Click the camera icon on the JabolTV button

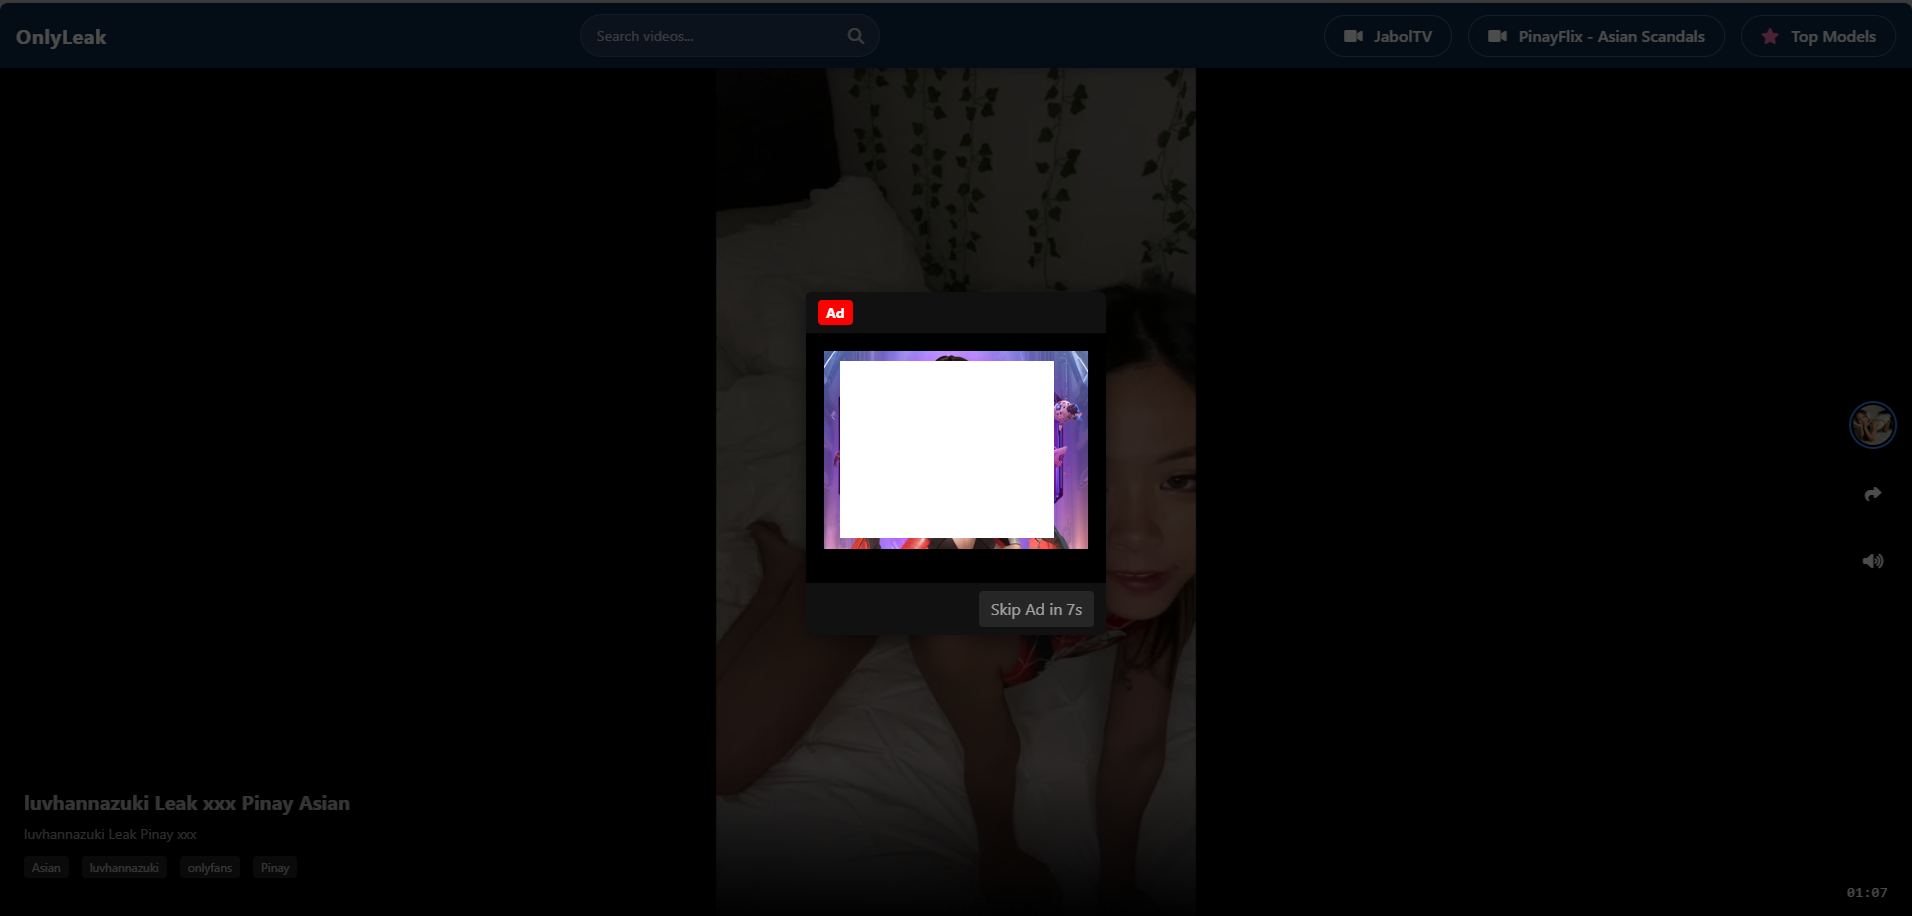[1352, 35]
